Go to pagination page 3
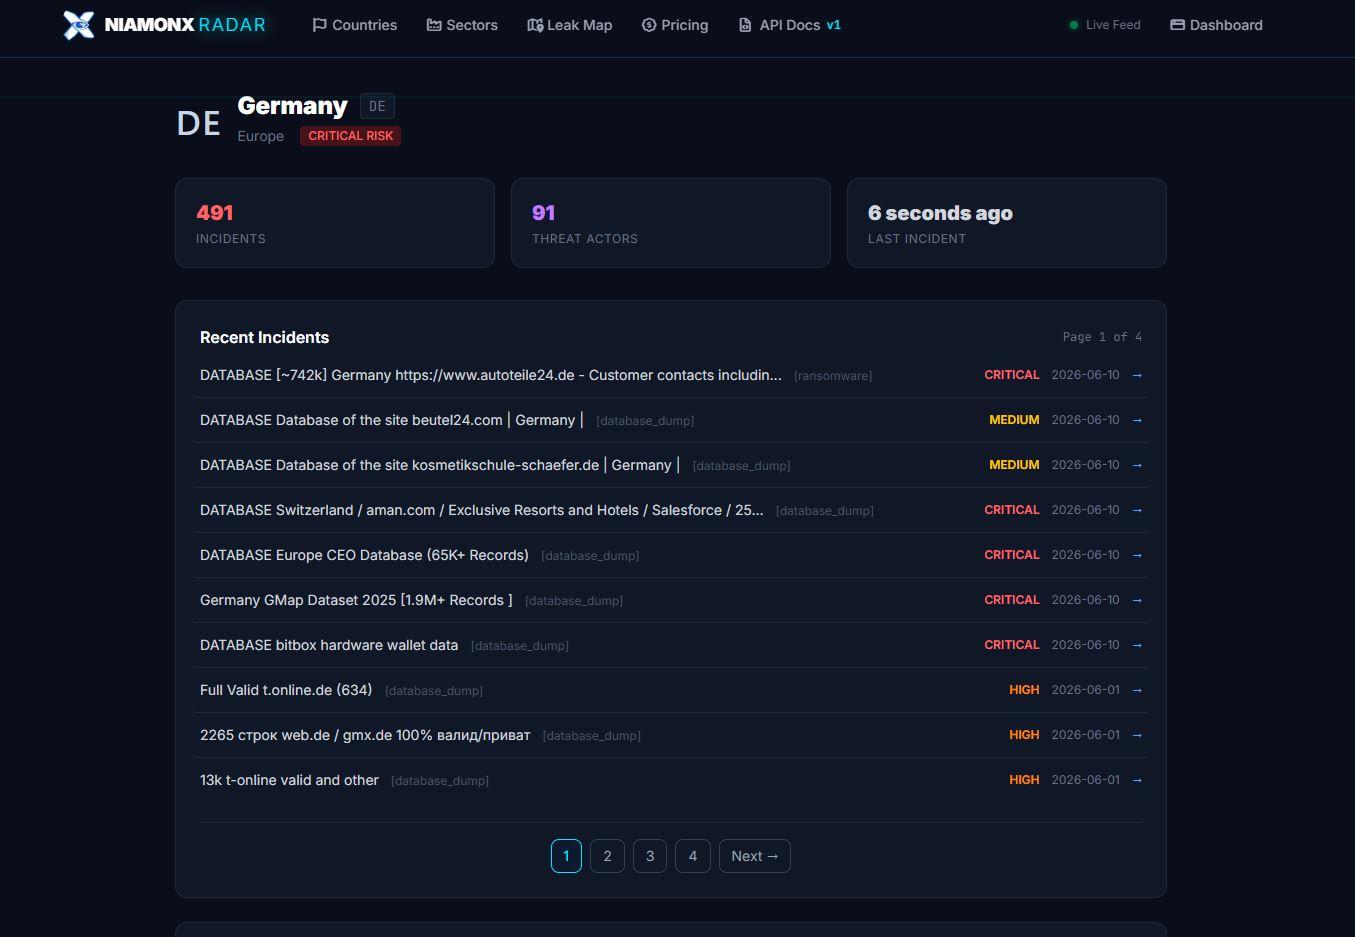1355x937 pixels. [x=650, y=856]
